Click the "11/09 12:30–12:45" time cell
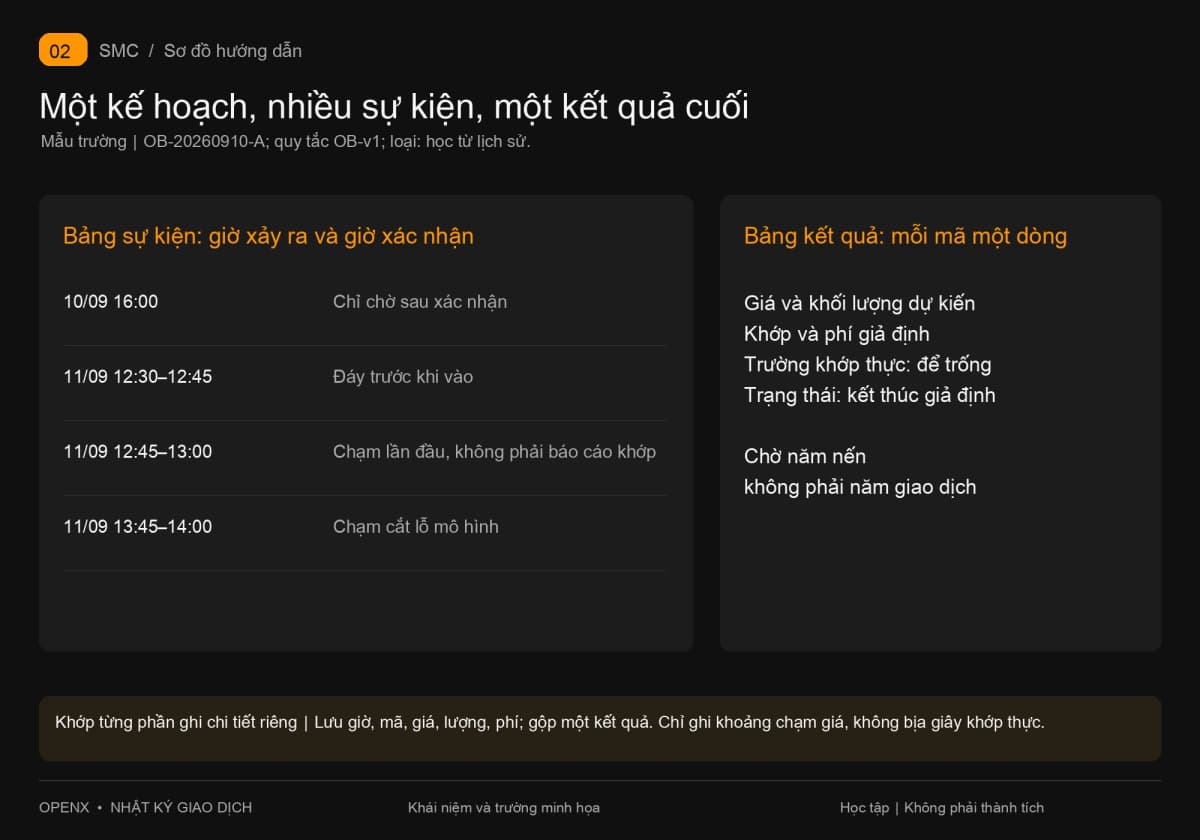The width and height of the screenshot is (1200, 840). 138,377
